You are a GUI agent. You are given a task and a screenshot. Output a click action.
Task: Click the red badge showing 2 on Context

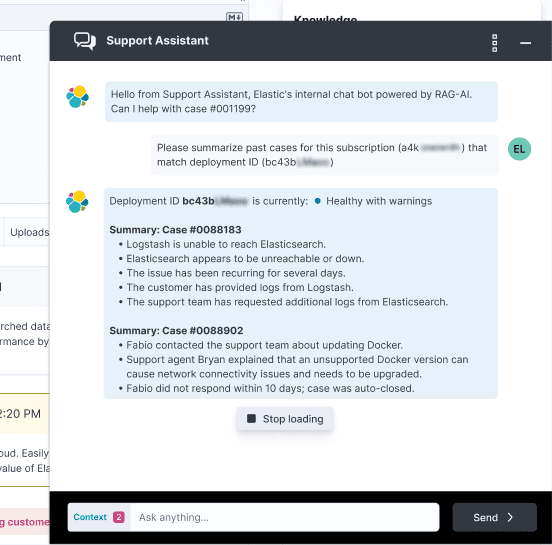[119, 517]
